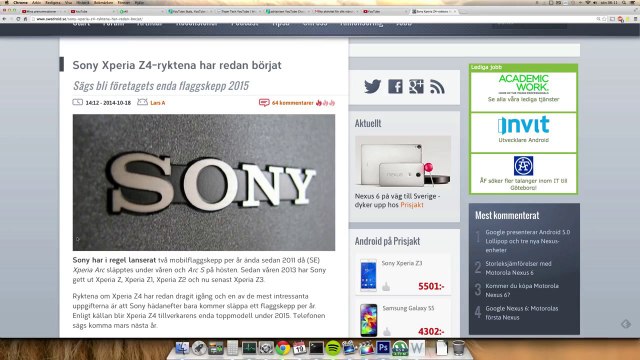Click the flame icons after kommentarer
640x360 pixels.
click(x=325, y=103)
